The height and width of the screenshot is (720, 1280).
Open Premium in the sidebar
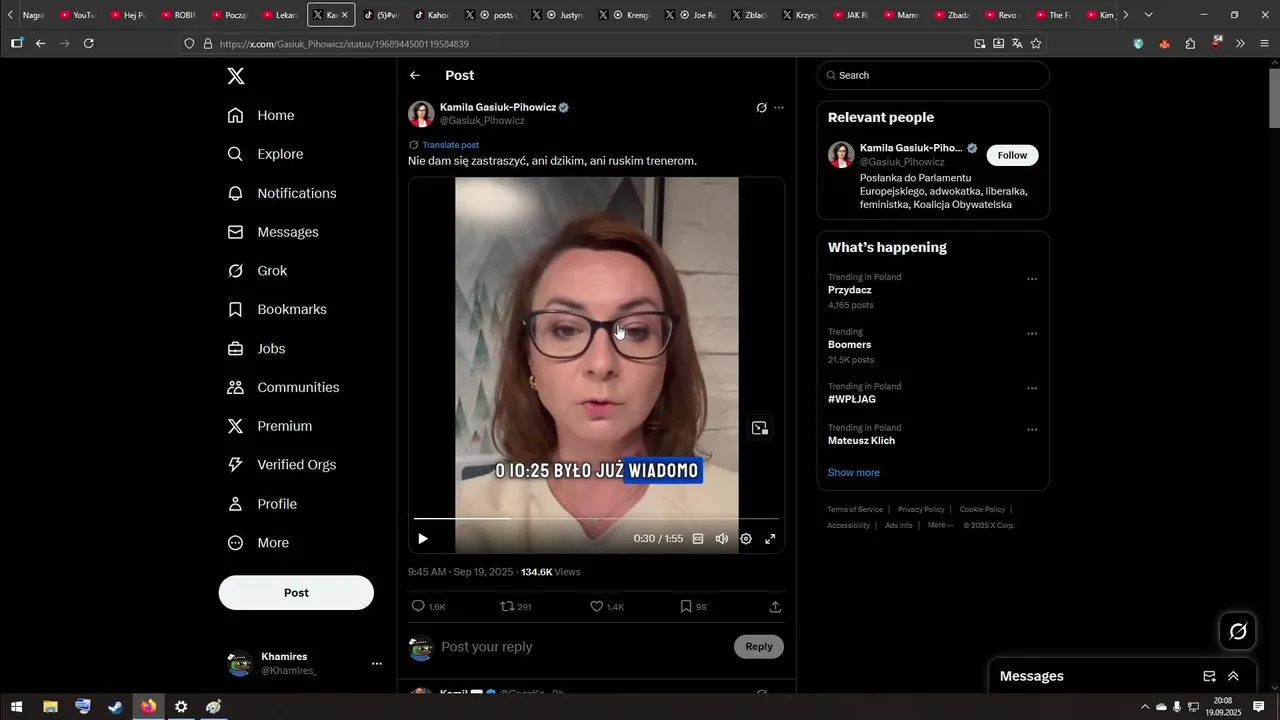click(270, 426)
